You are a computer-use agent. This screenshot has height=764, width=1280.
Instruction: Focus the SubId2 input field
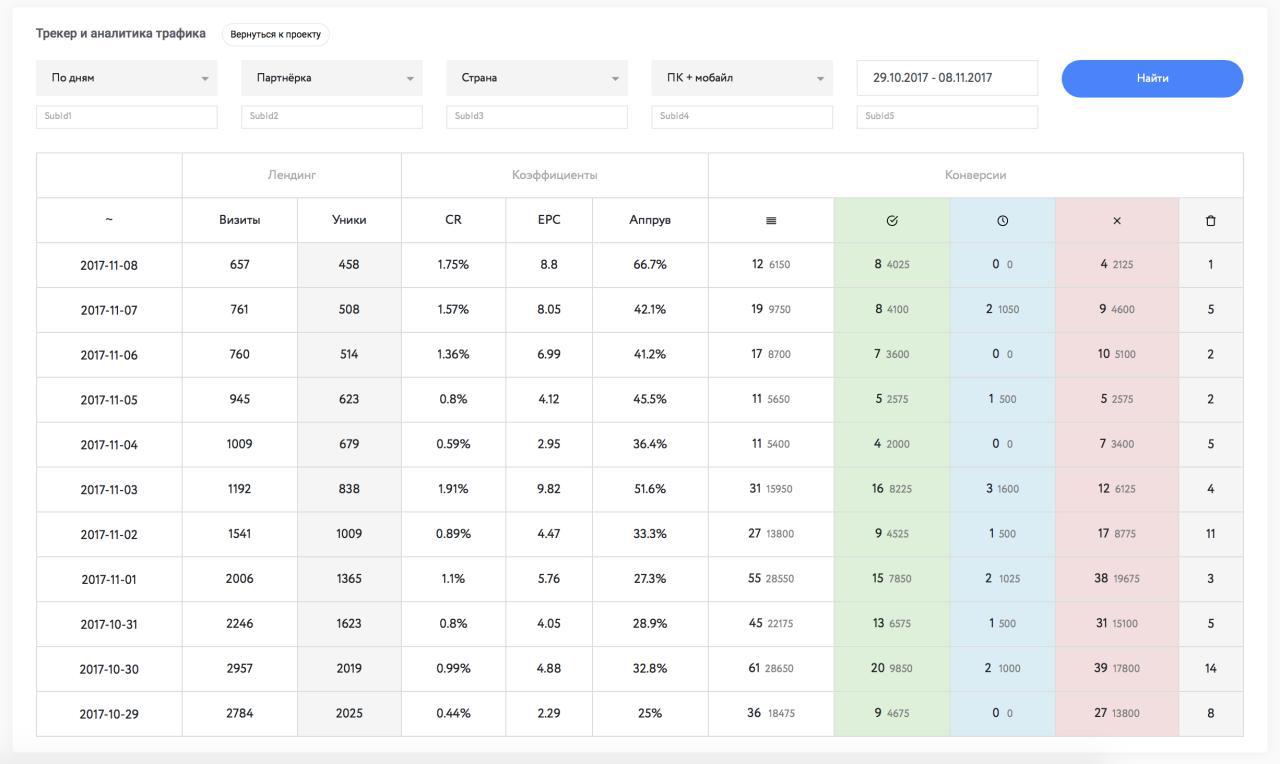point(332,116)
